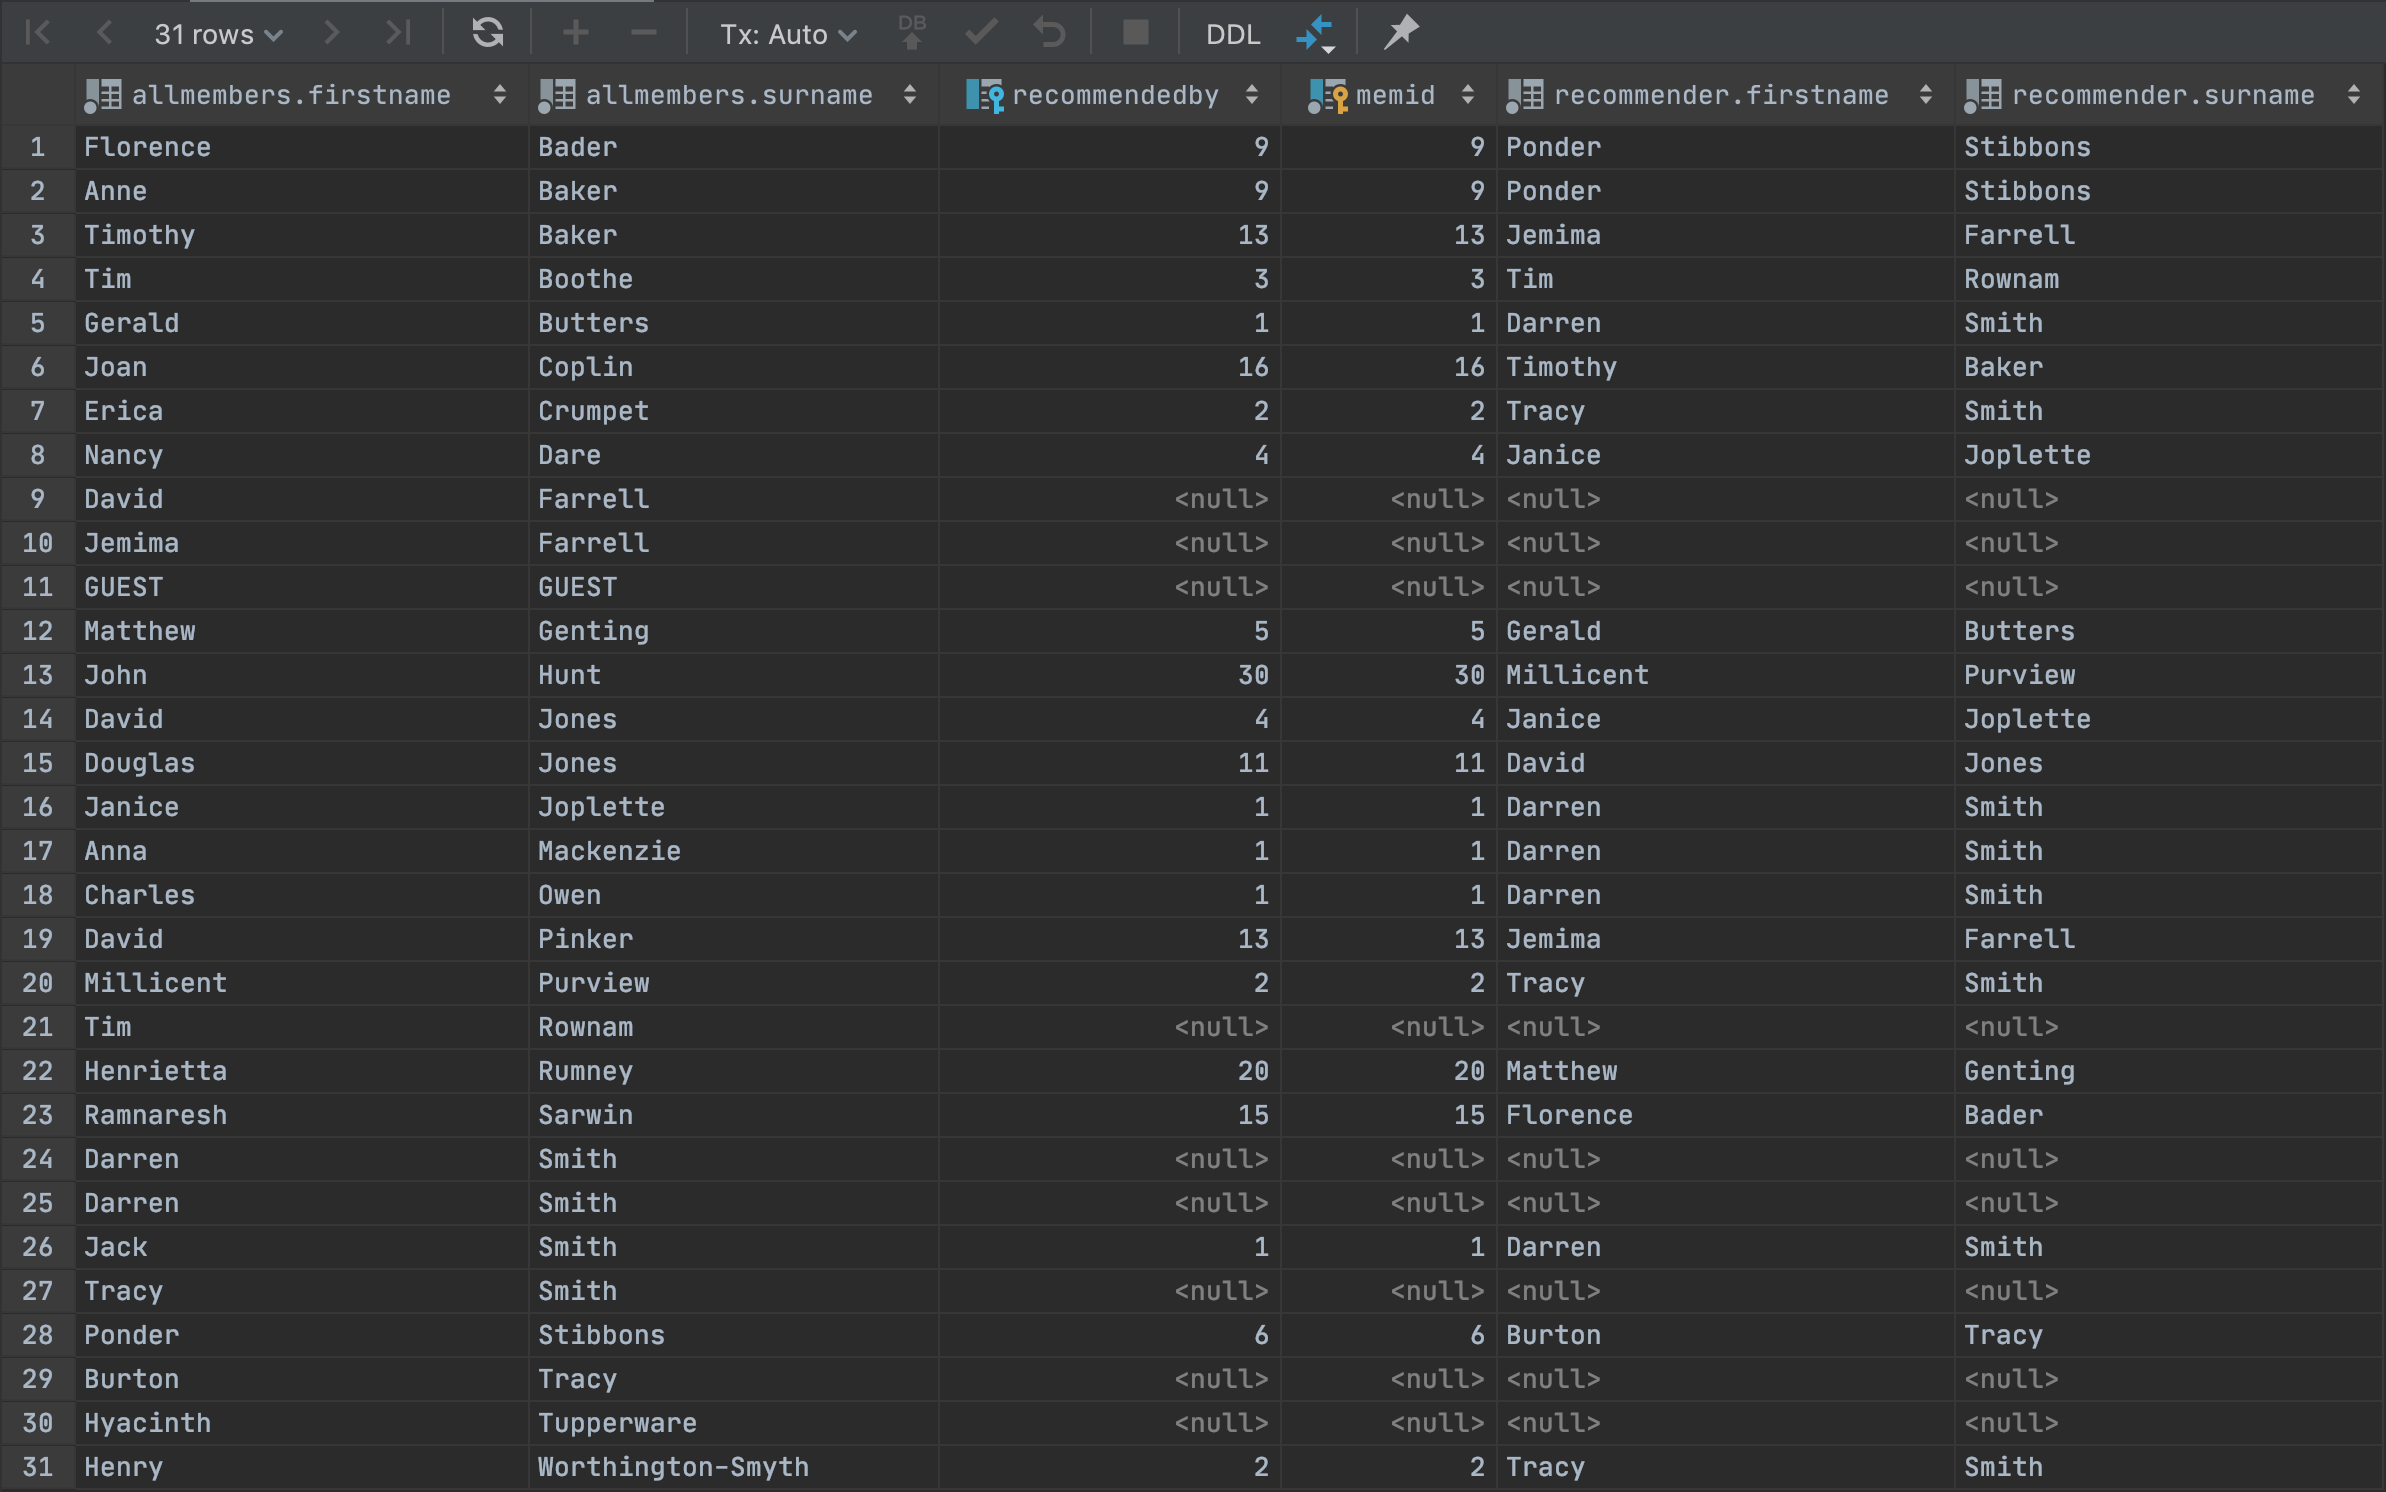Image resolution: width=2386 pixels, height=1492 pixels.
Task: Toggle sort on recommender.surname column
Action: 2353,95
